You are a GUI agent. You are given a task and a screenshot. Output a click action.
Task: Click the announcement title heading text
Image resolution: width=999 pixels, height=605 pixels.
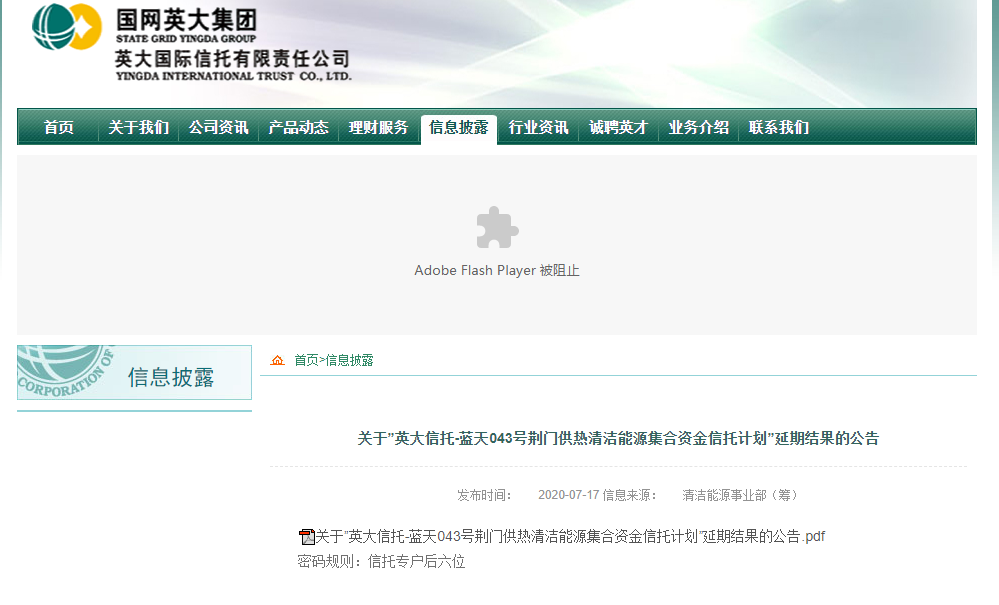(618, 438)
